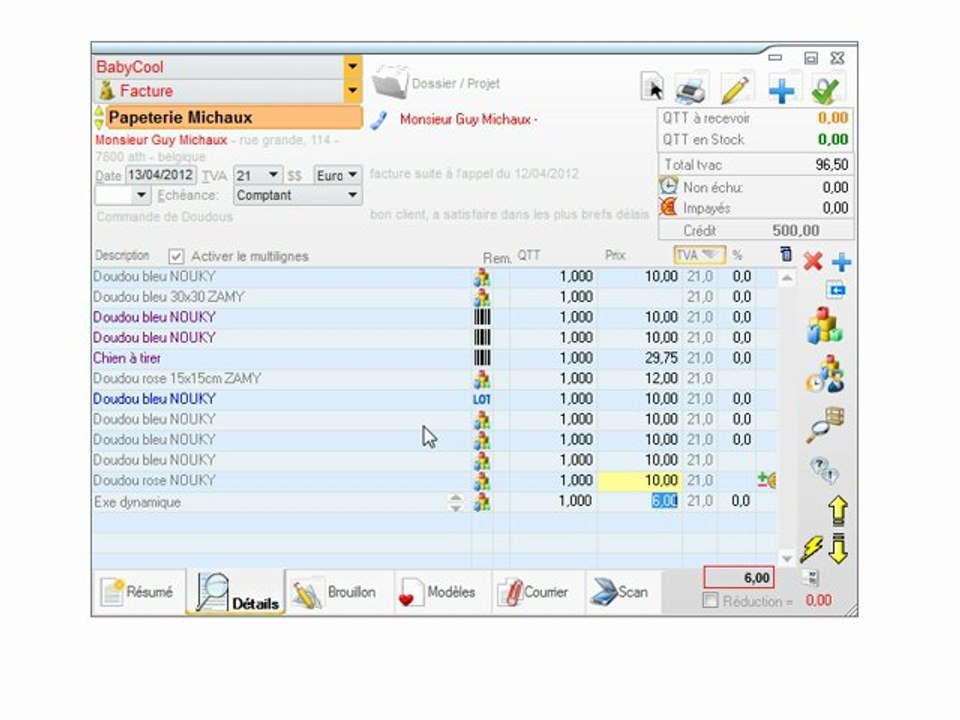Click the cubes with clock and person icon
Screen dimensions: 960x720
pos(825,375)
